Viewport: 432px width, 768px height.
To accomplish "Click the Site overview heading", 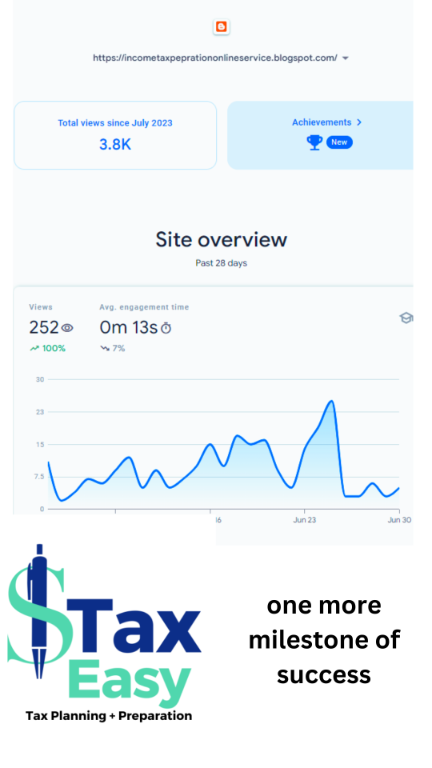I will coord(221,240).
